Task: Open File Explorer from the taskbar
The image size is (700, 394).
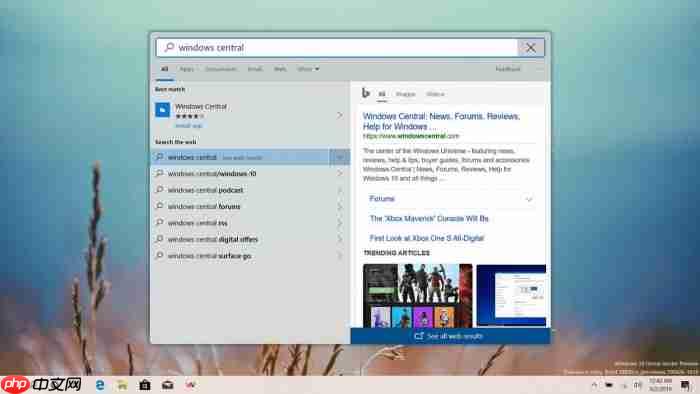Action: (122, 385)
